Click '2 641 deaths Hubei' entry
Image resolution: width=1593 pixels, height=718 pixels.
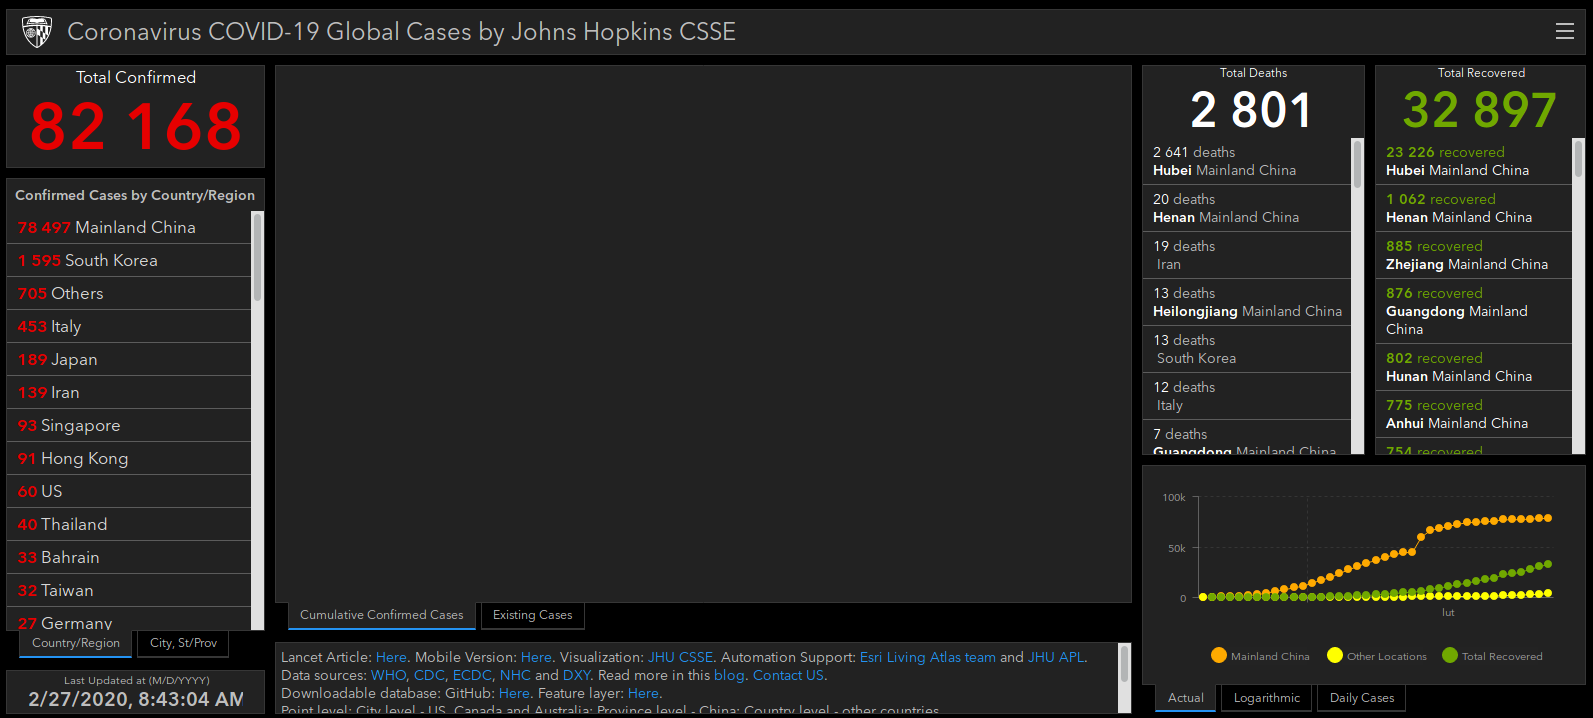pos(1248,161)
